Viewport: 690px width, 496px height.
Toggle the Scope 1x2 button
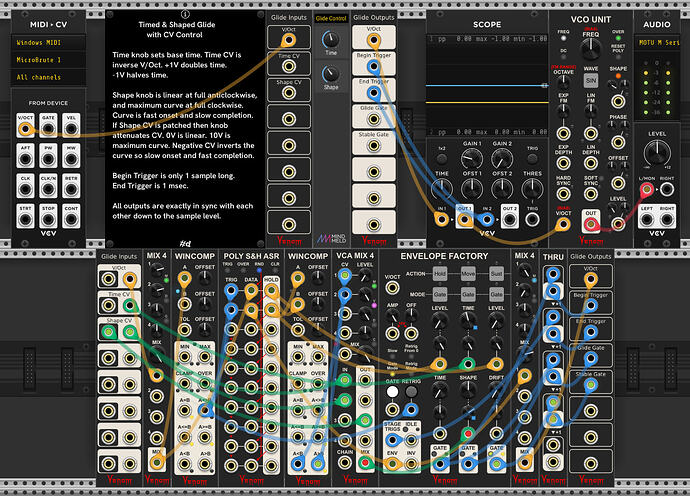coord(442,158)
